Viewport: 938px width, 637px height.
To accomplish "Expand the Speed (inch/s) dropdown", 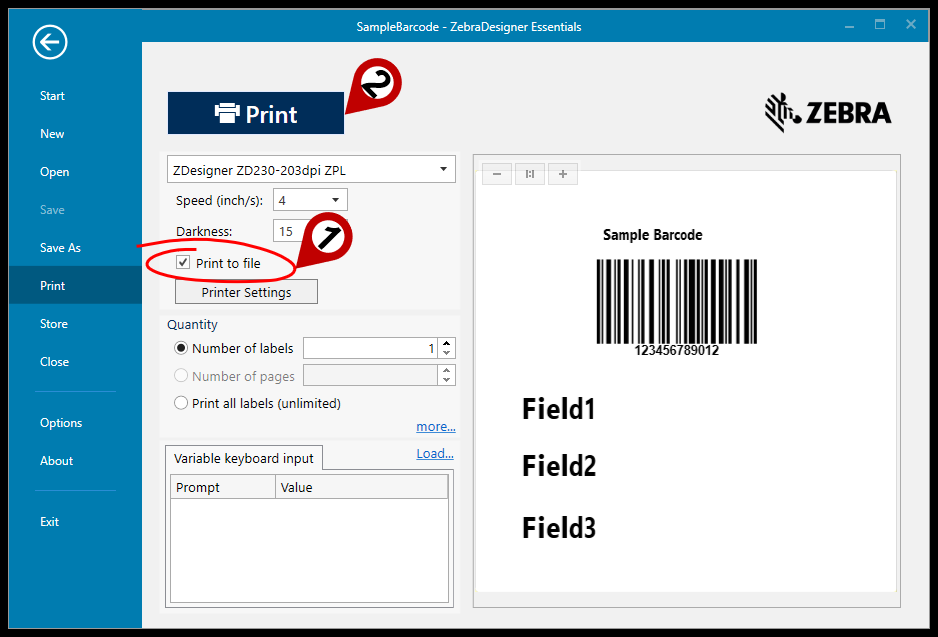I will point(336,200).
